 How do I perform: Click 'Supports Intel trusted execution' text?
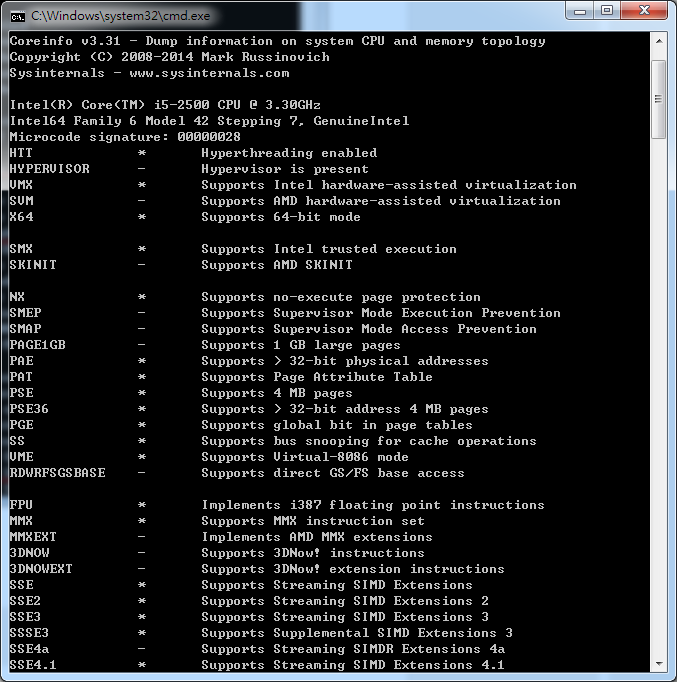[x=329, y=249]
